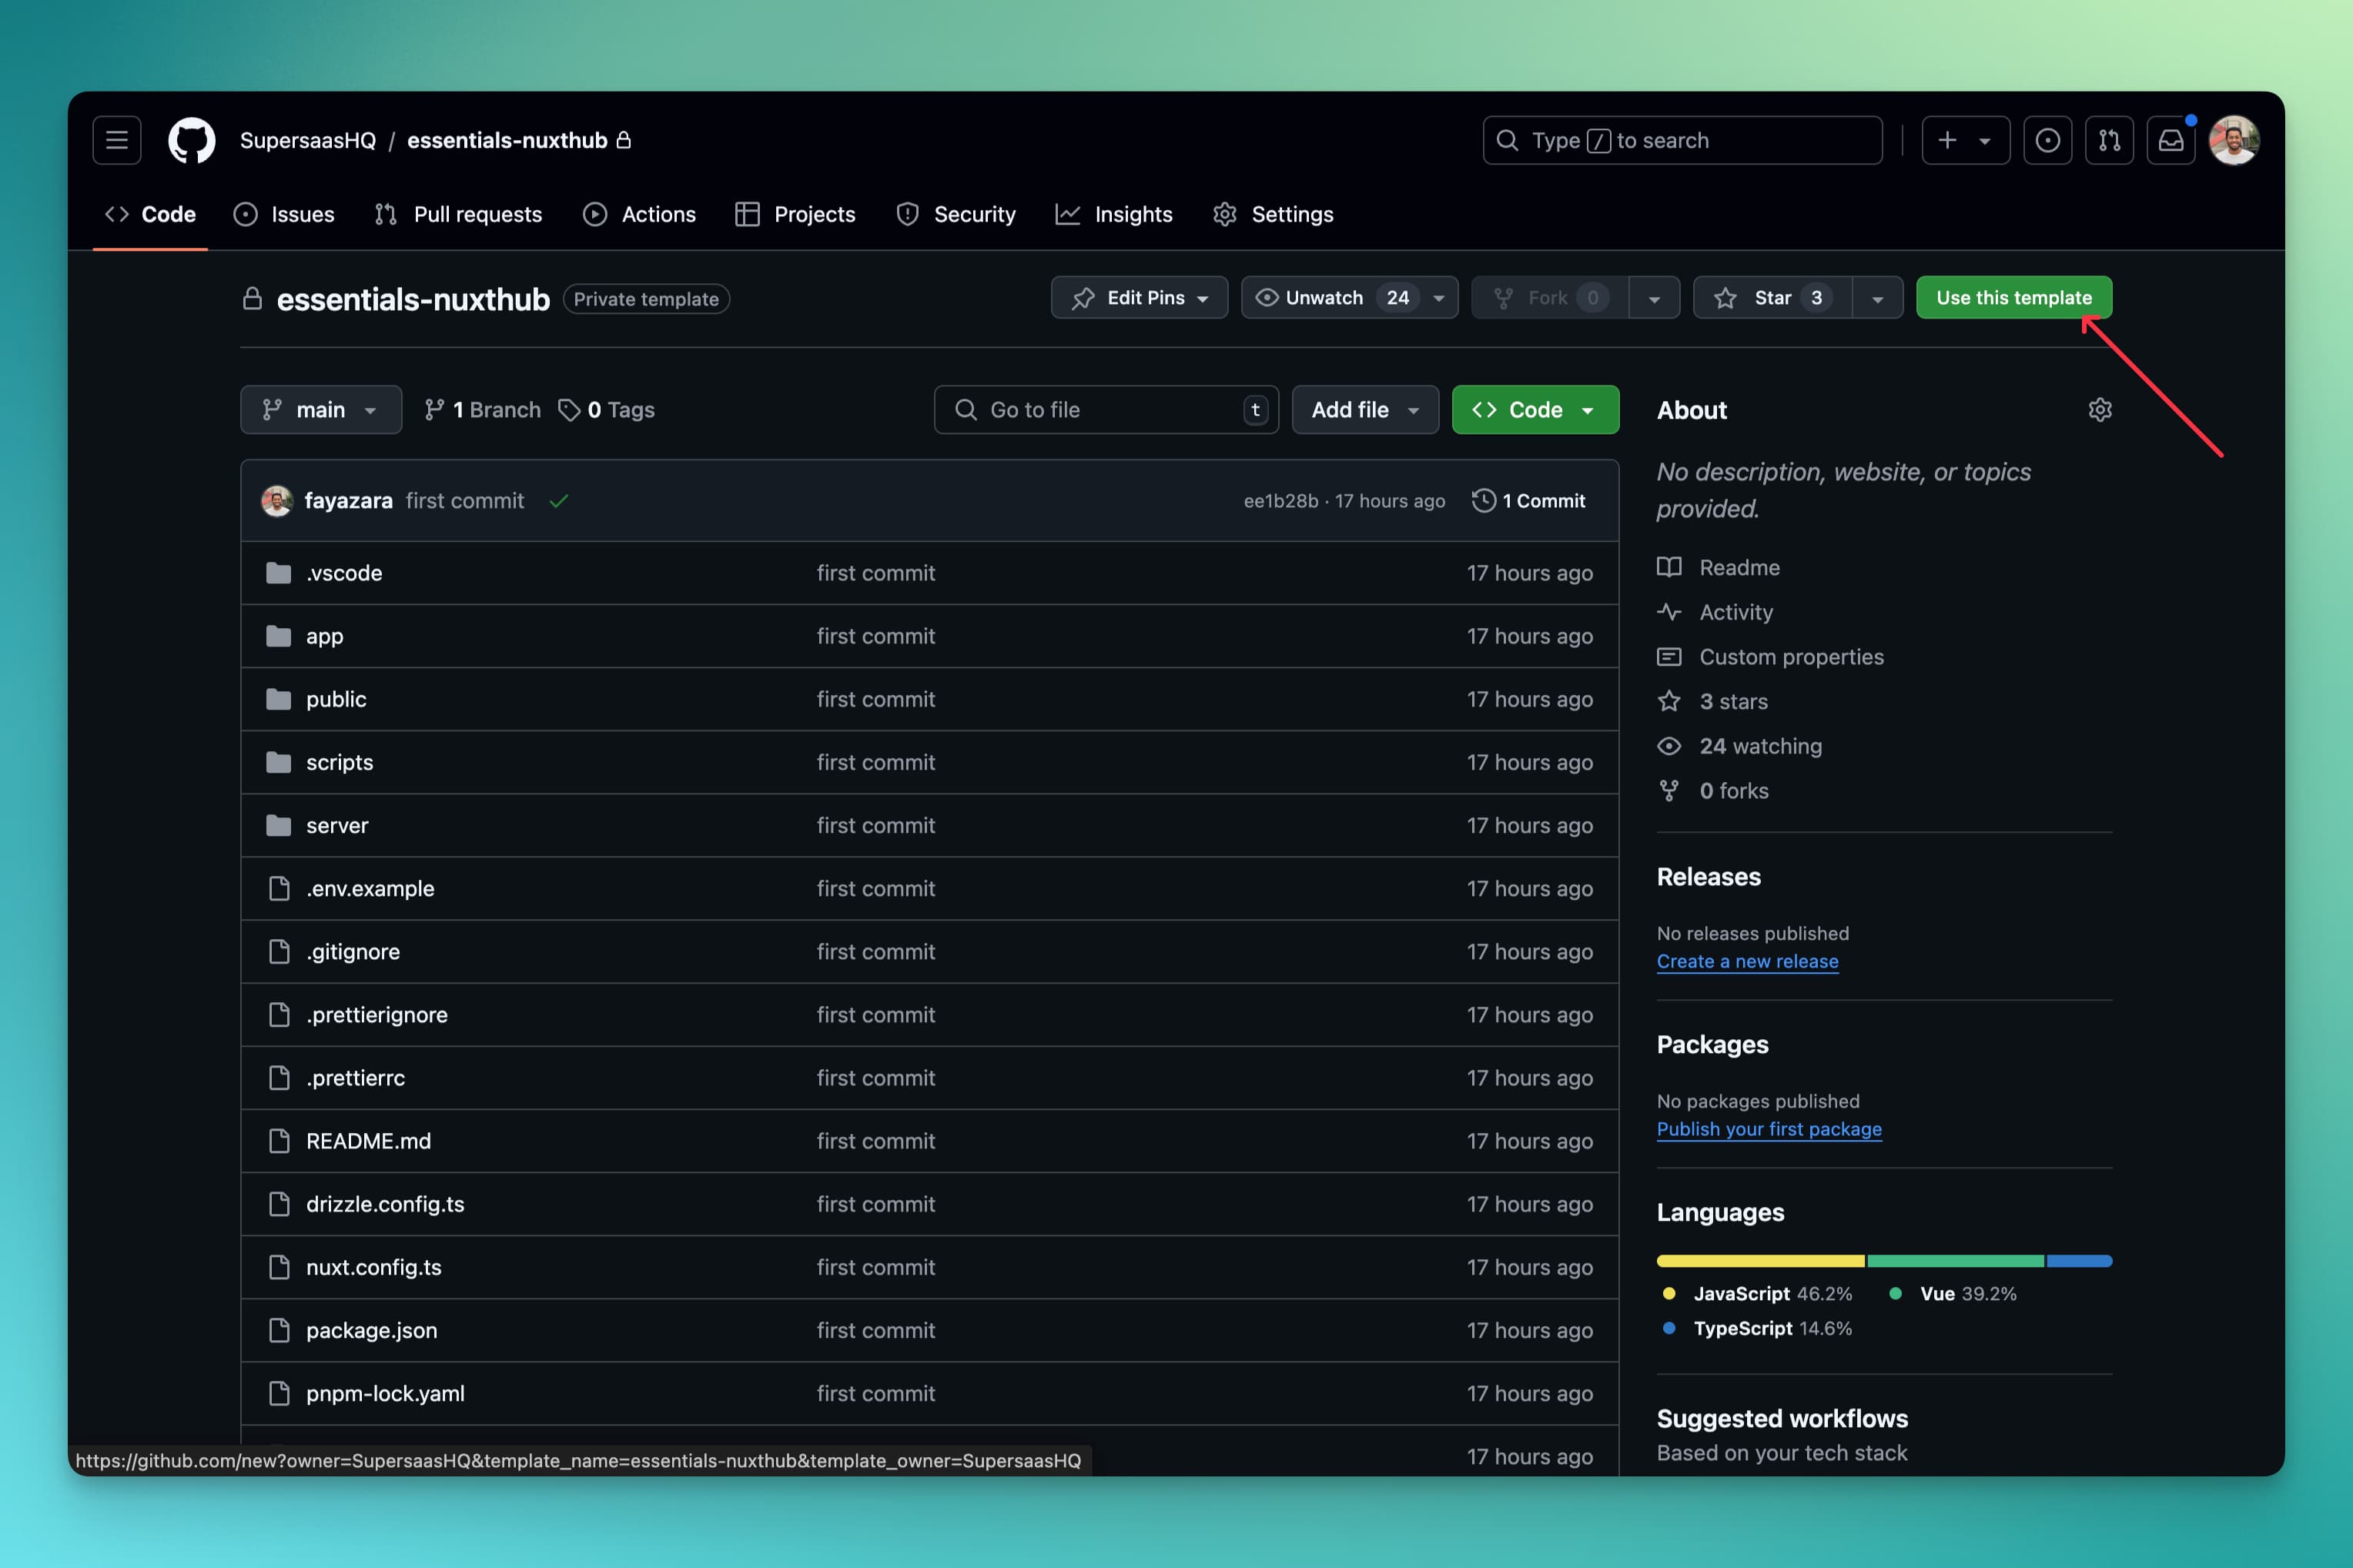2353x1568 pixels.
Task: Open the 1 Commit history icon
Action: [1484, 501]
